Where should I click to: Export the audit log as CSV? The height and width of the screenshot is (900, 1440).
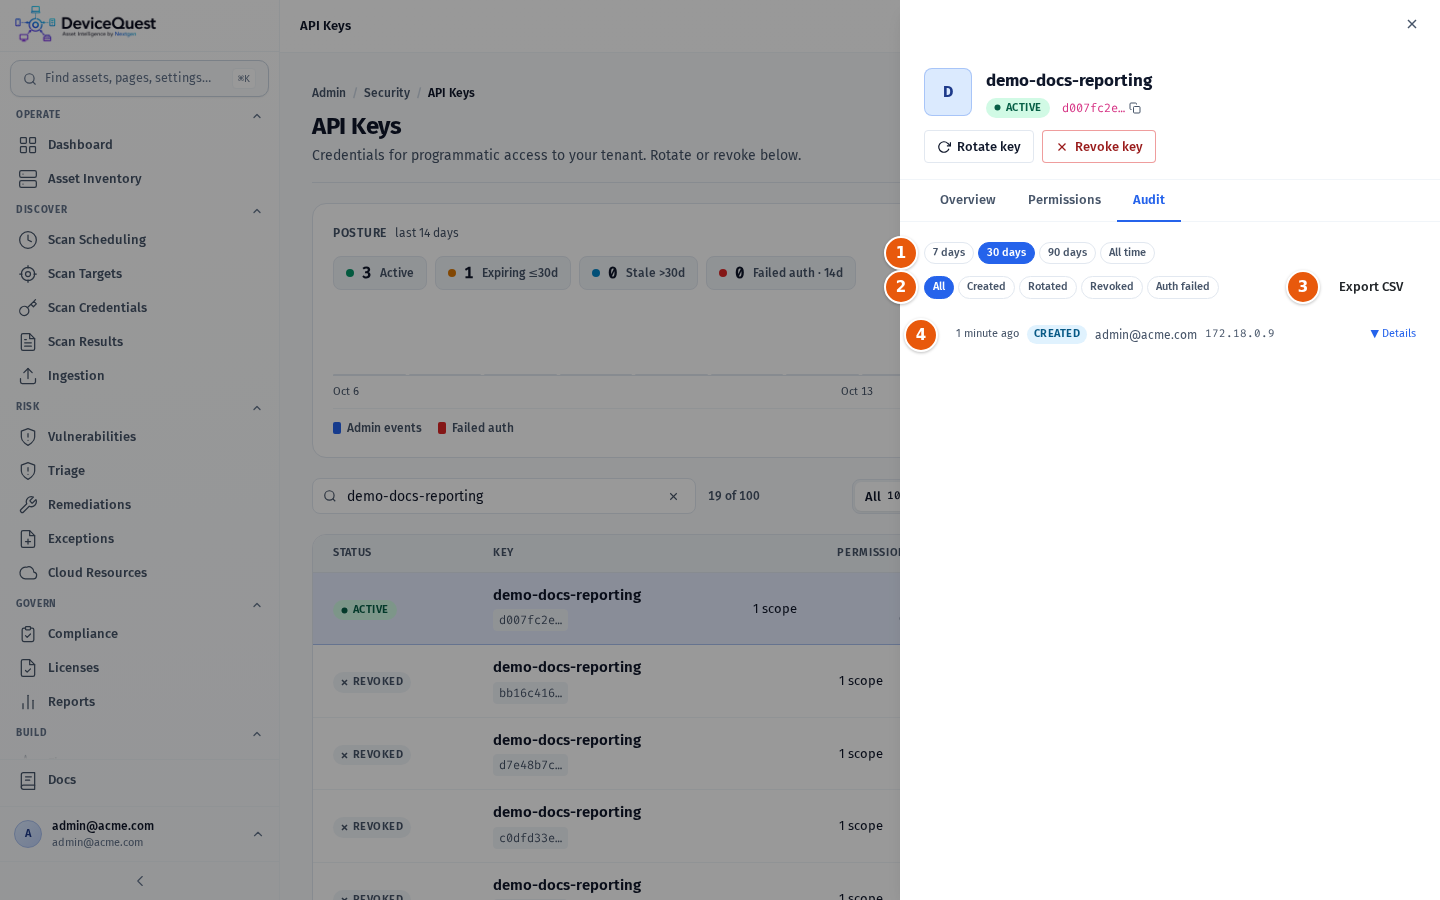(x=1371, y=287)
